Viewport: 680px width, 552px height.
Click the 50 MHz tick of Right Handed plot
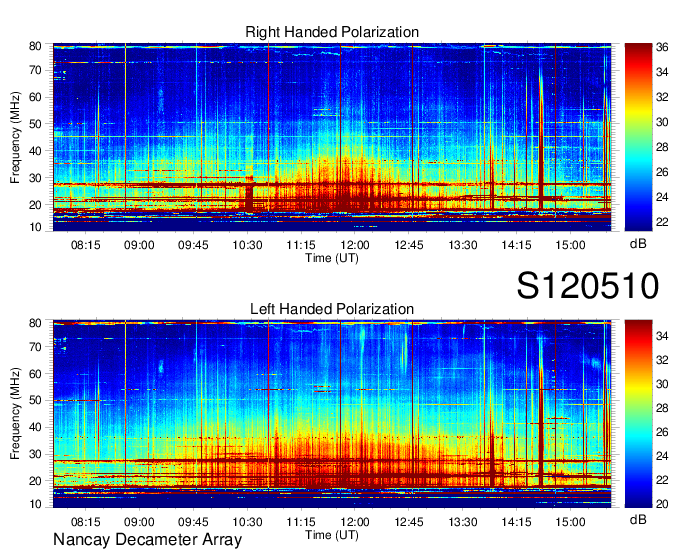coord(35,124)
